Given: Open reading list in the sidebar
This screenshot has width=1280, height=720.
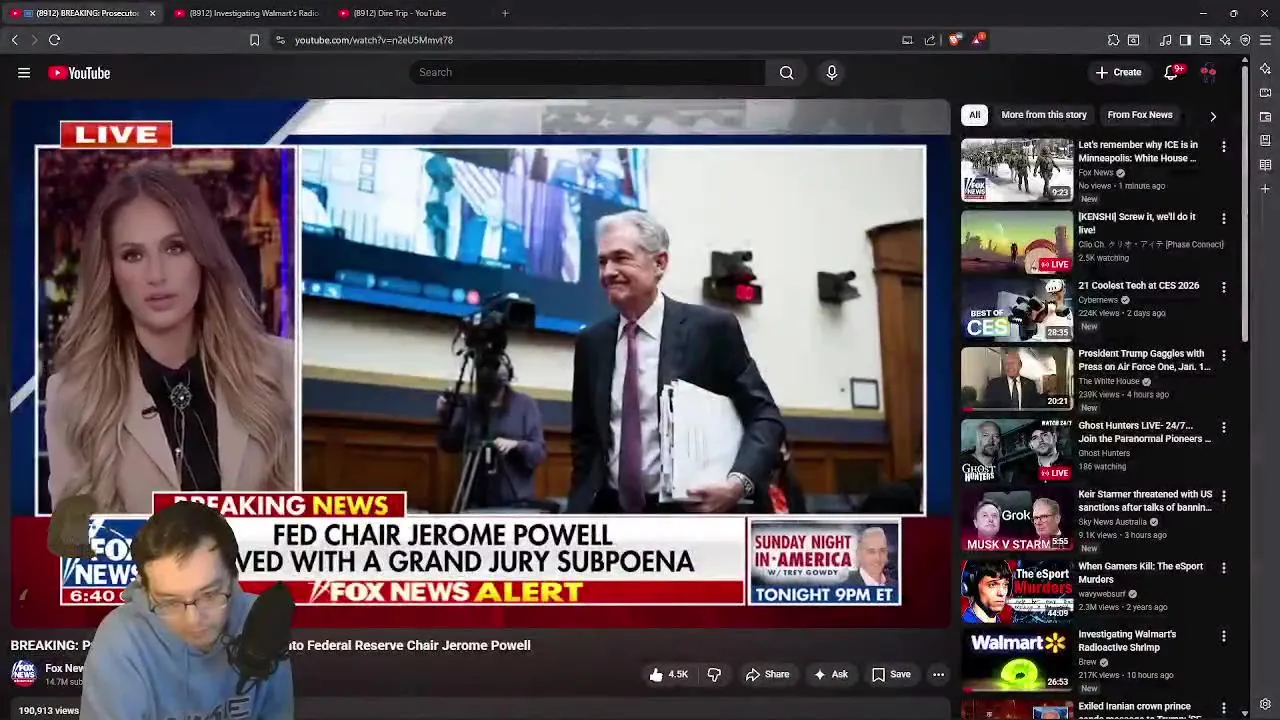Looking at the screenshot, I should pyautogui.click(x=1265, y=165).
